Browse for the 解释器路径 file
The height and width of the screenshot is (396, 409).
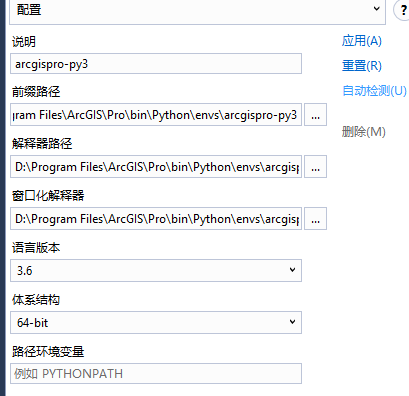point(315,166)
